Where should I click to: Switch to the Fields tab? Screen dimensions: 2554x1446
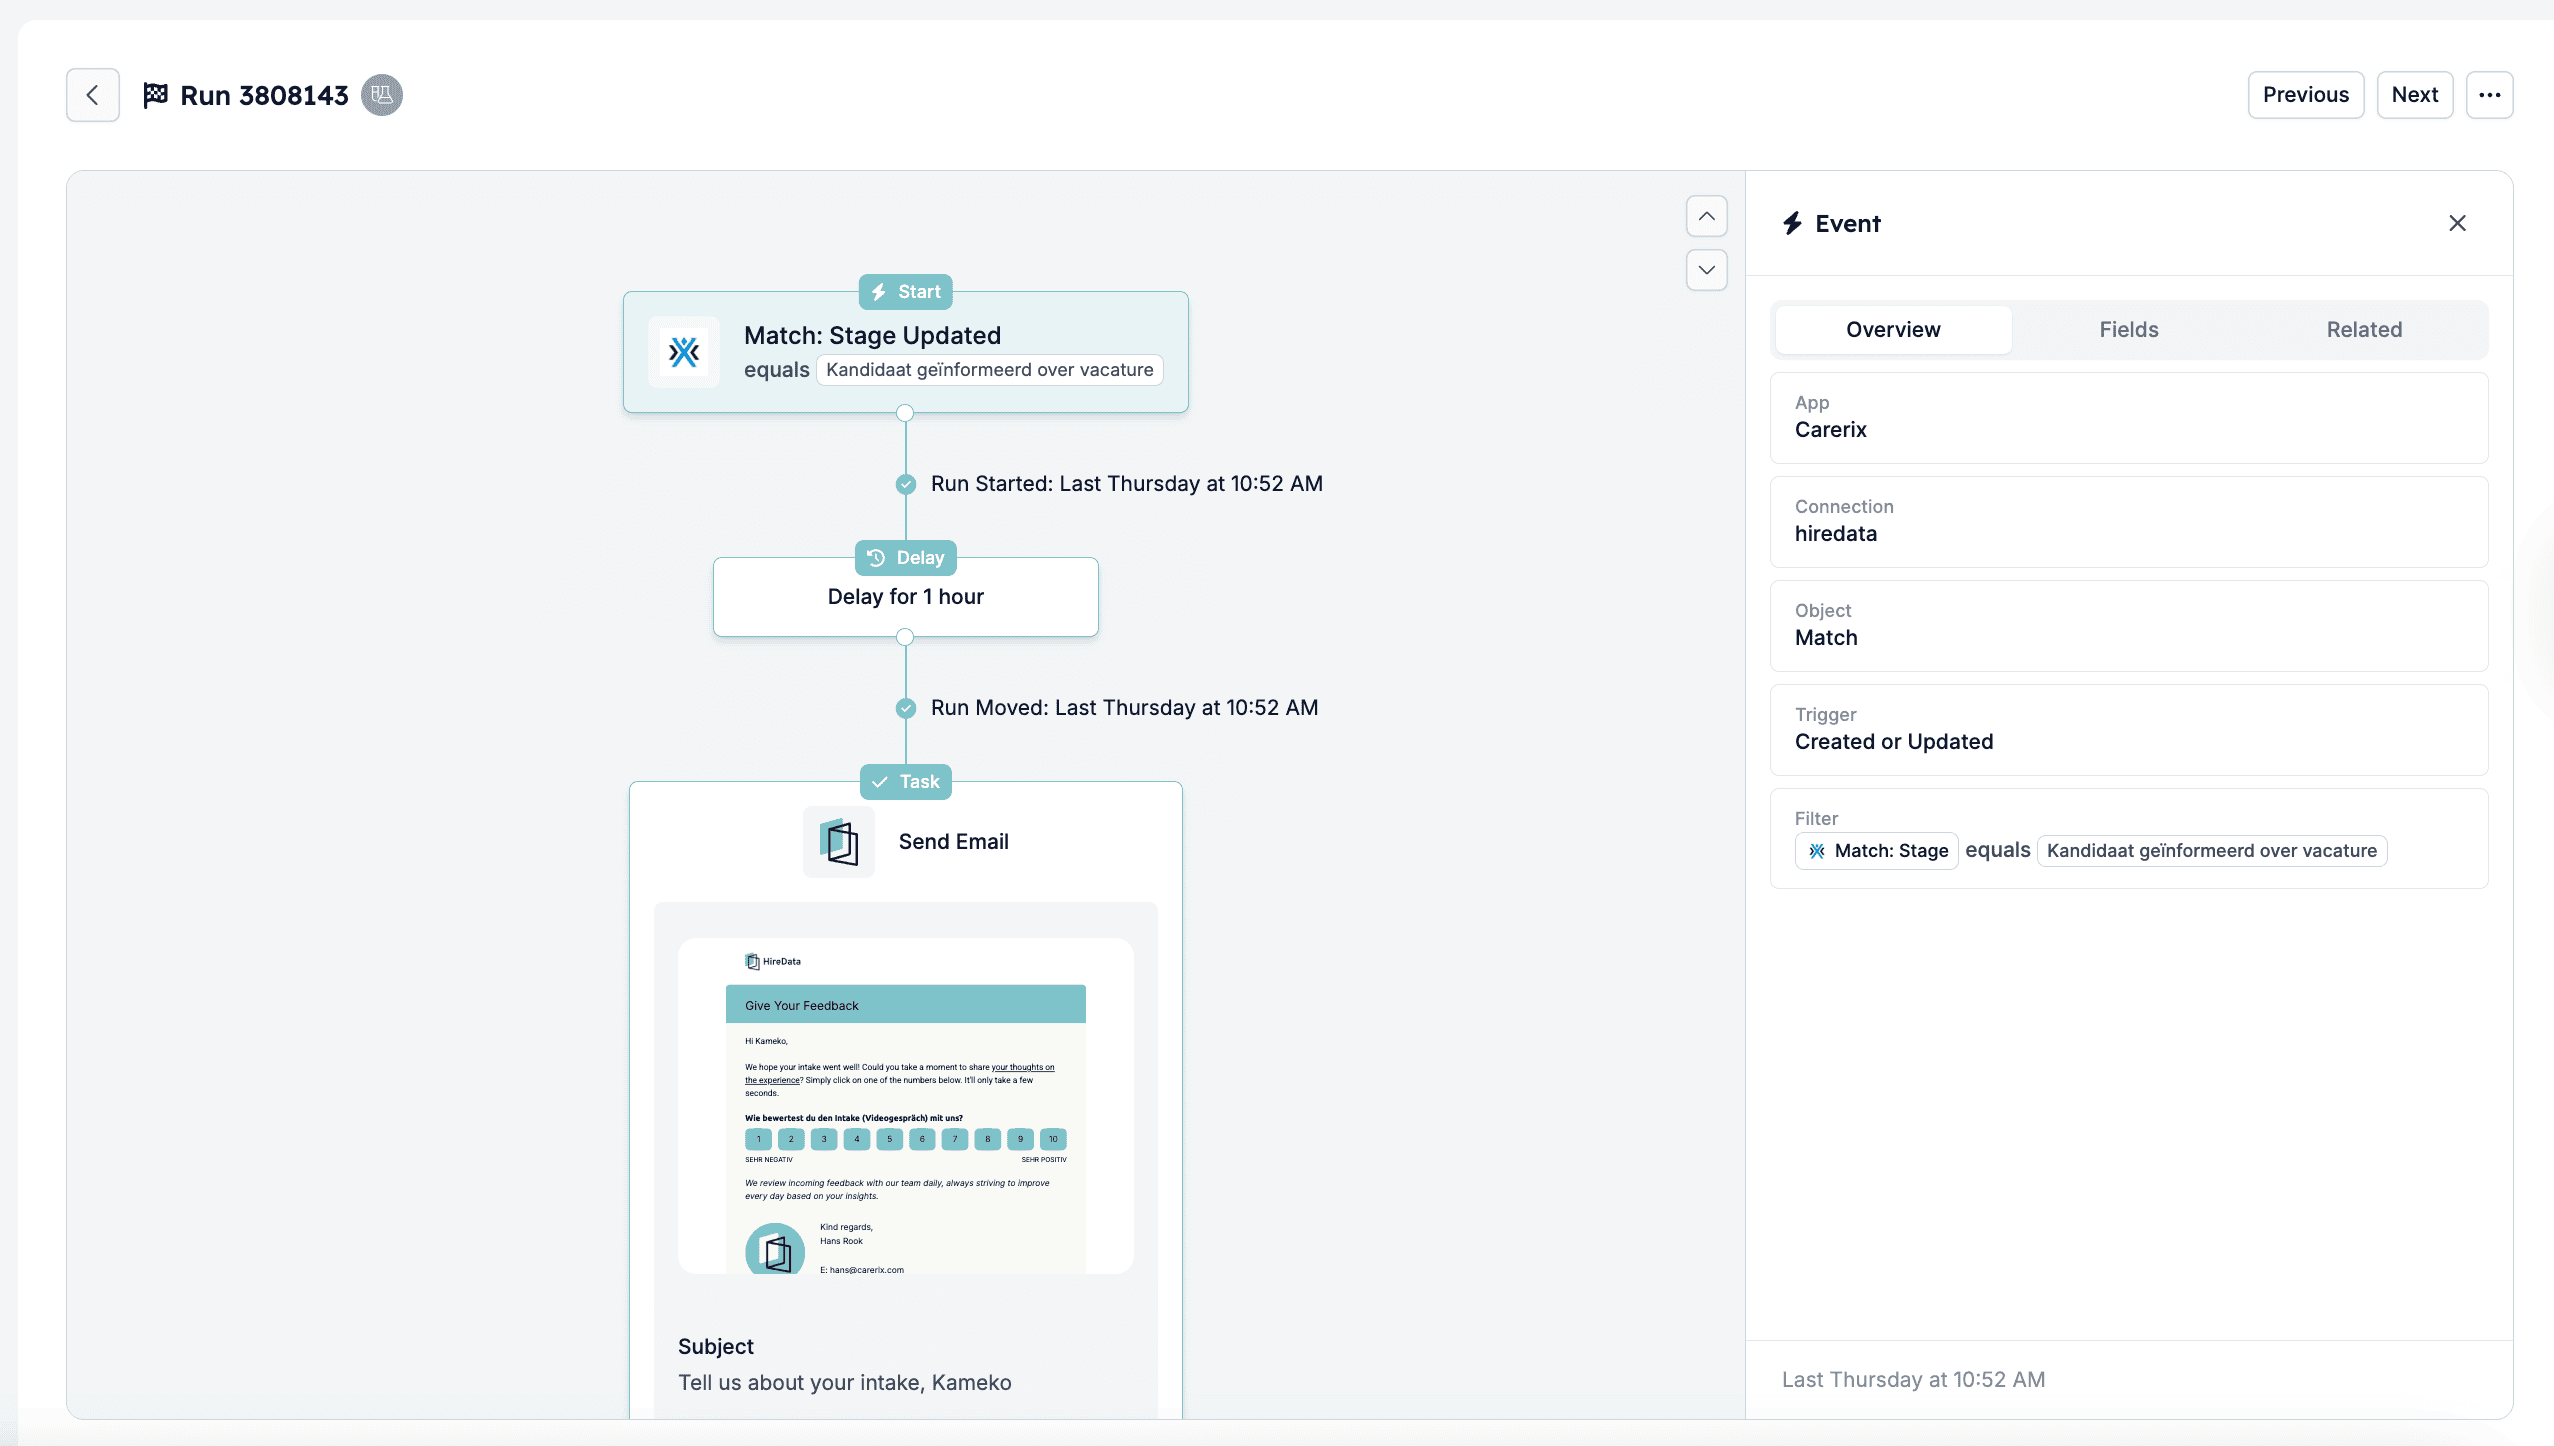2129,330
